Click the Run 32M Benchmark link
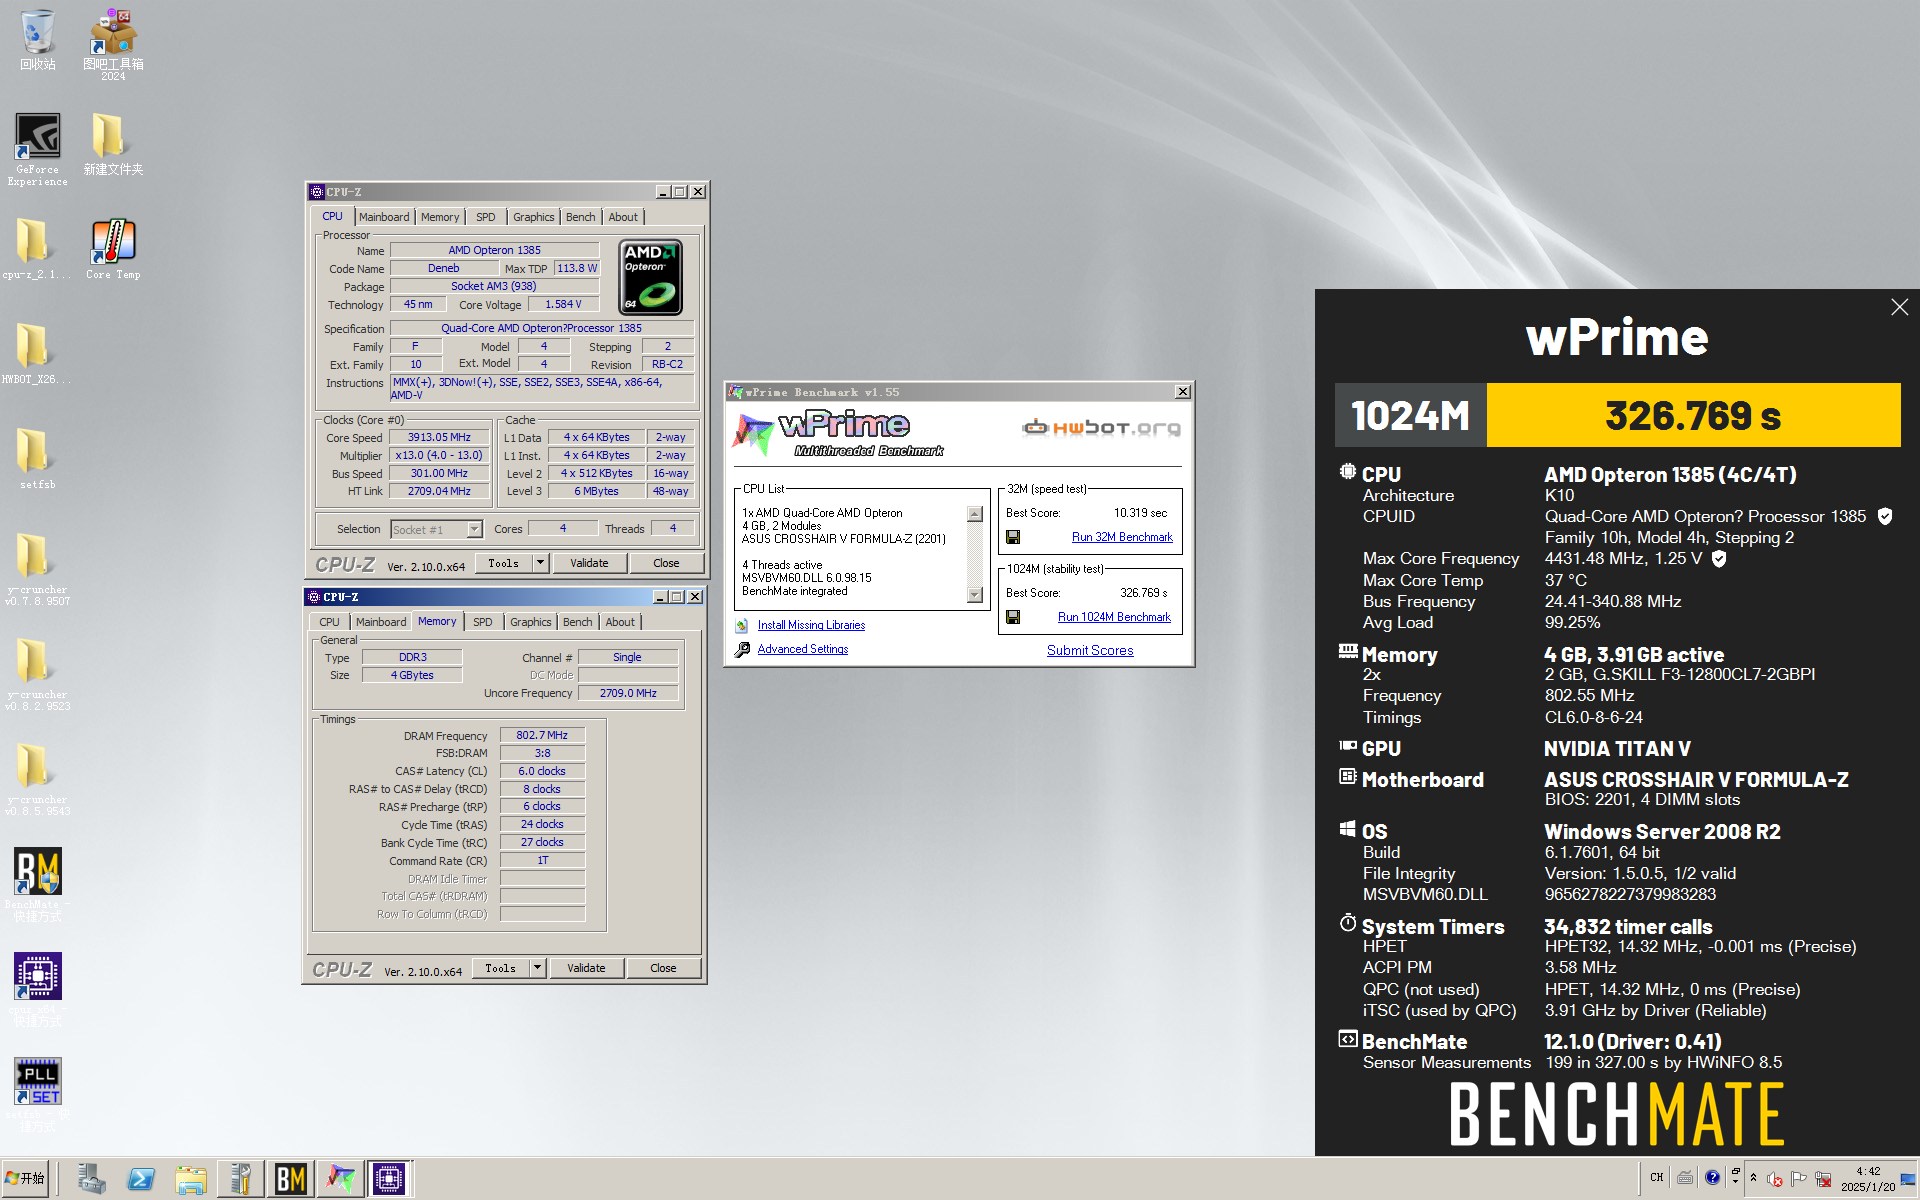 [1122, 537]
